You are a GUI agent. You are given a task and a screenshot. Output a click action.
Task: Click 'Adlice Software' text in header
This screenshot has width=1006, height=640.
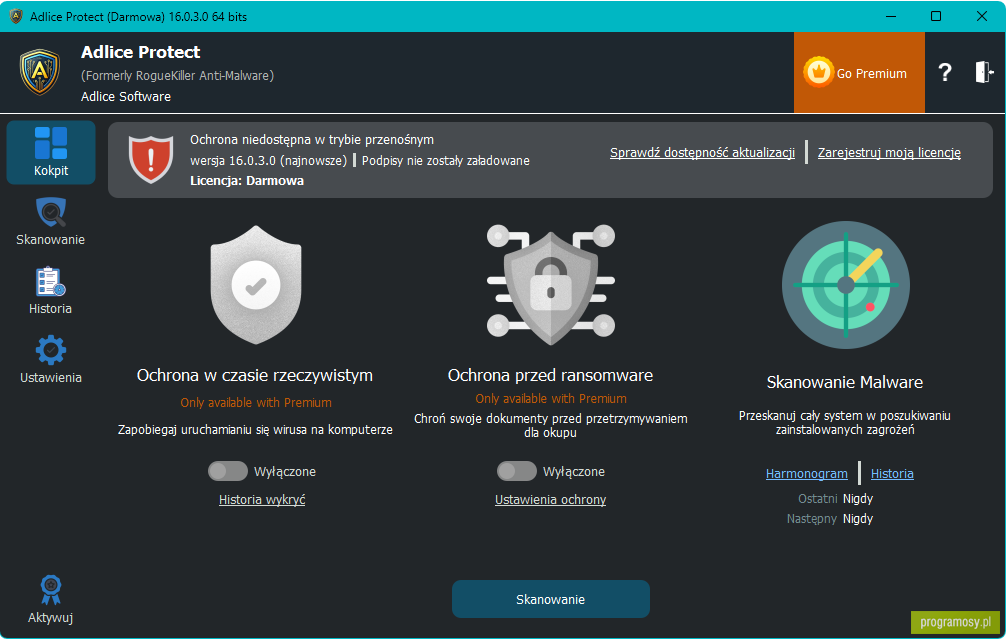click(126, 97)
